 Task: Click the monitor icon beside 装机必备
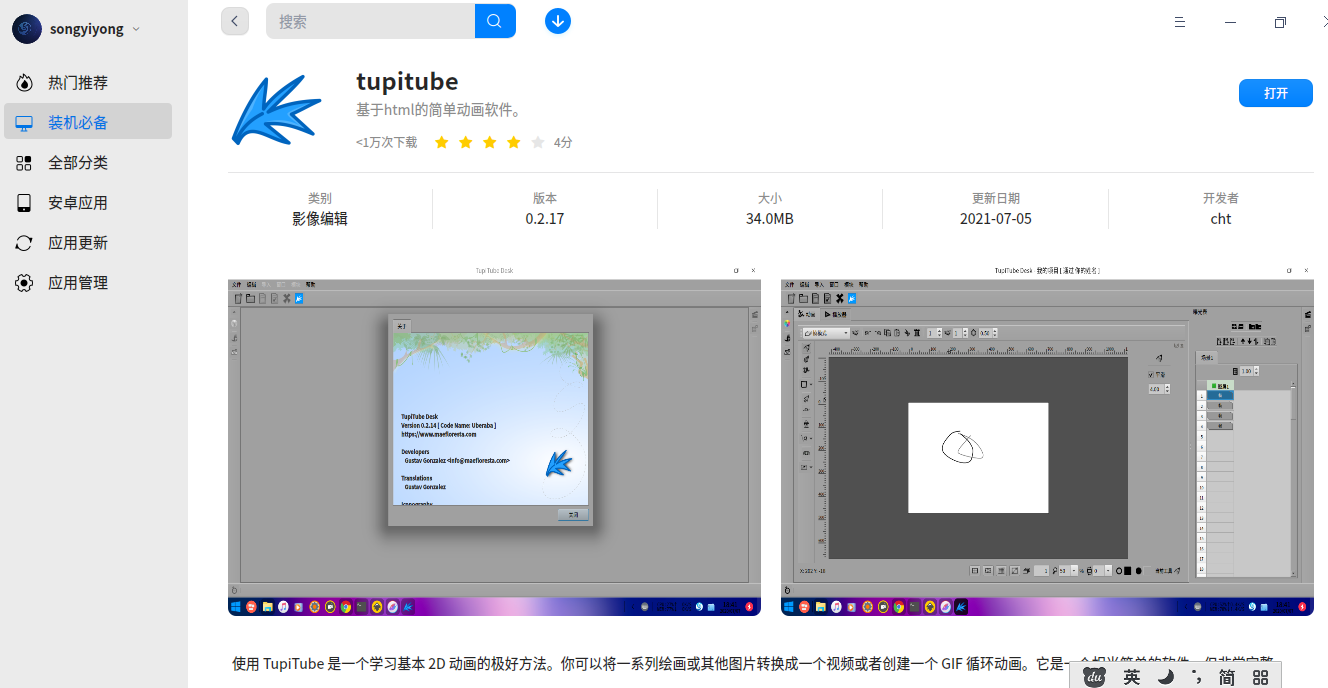click(24, 123)
